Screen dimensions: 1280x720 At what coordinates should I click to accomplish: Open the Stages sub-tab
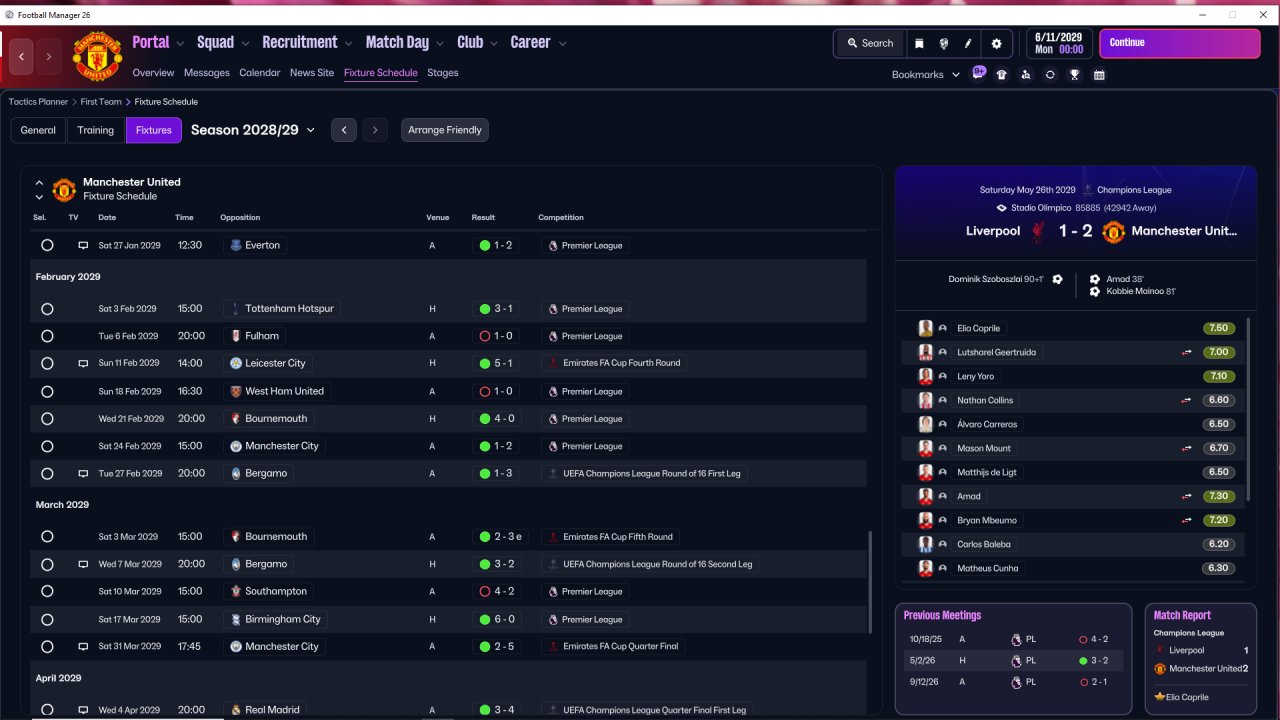click(443, 73)
